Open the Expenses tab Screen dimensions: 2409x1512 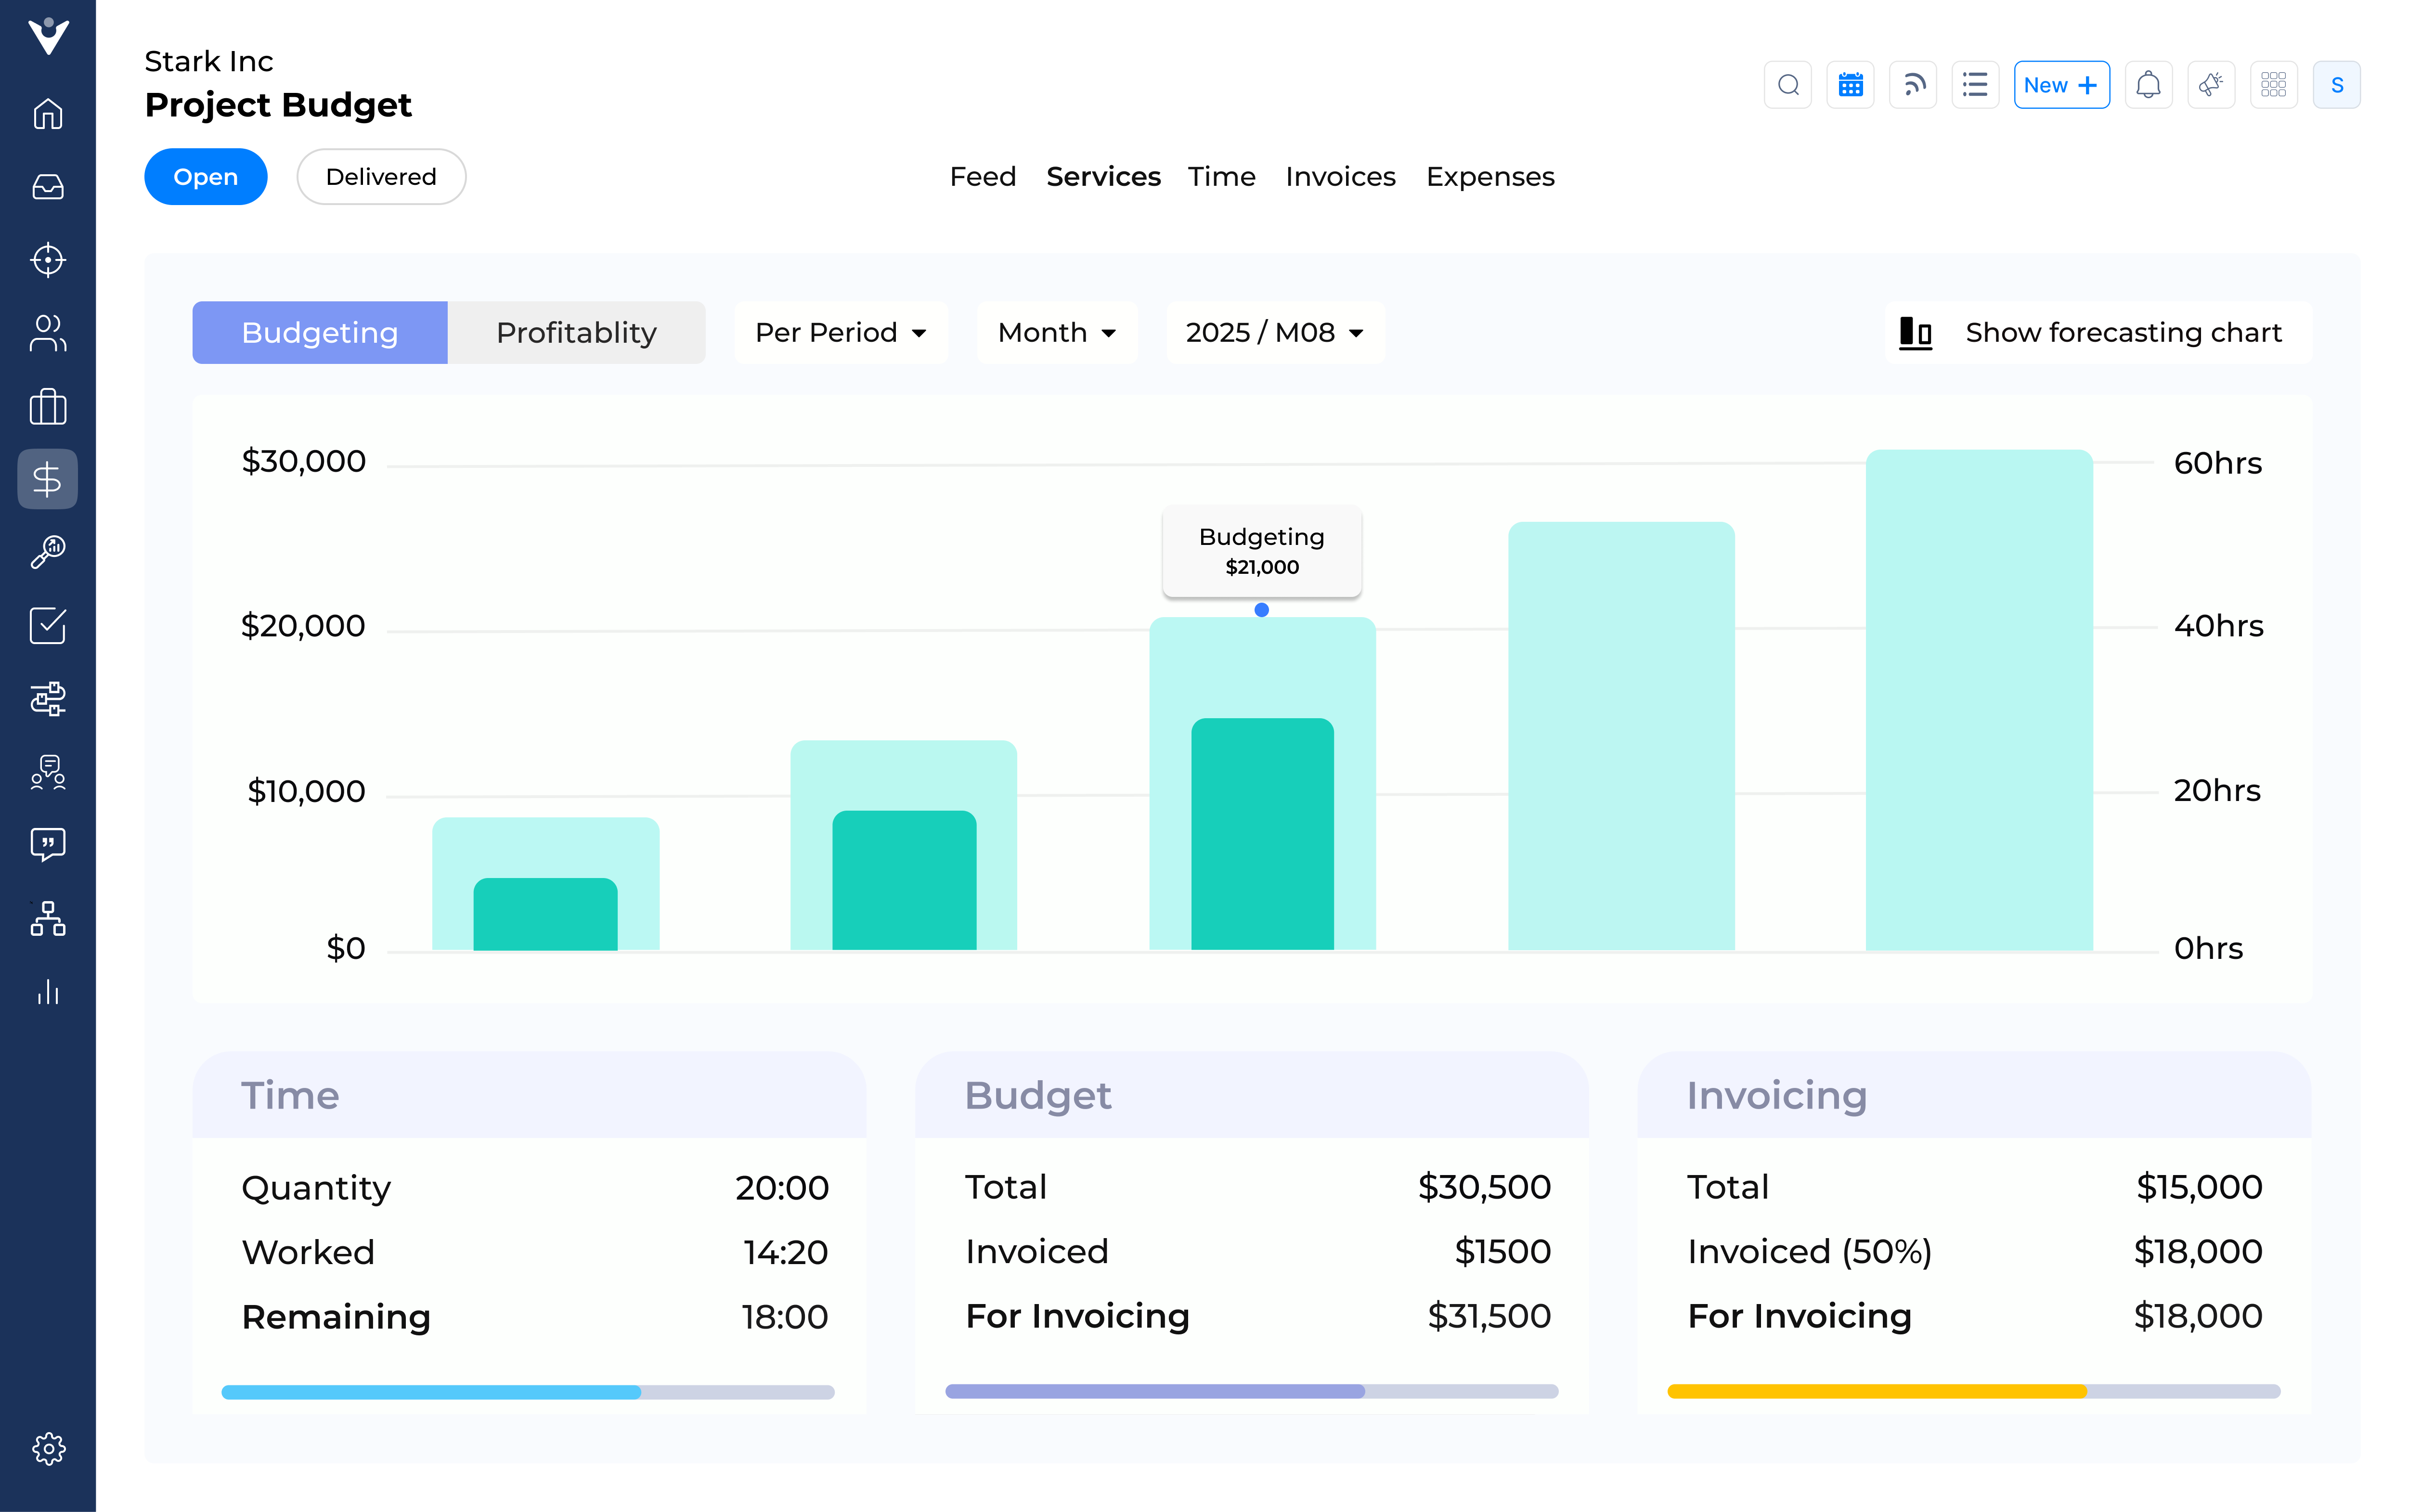pos(1490,176)
